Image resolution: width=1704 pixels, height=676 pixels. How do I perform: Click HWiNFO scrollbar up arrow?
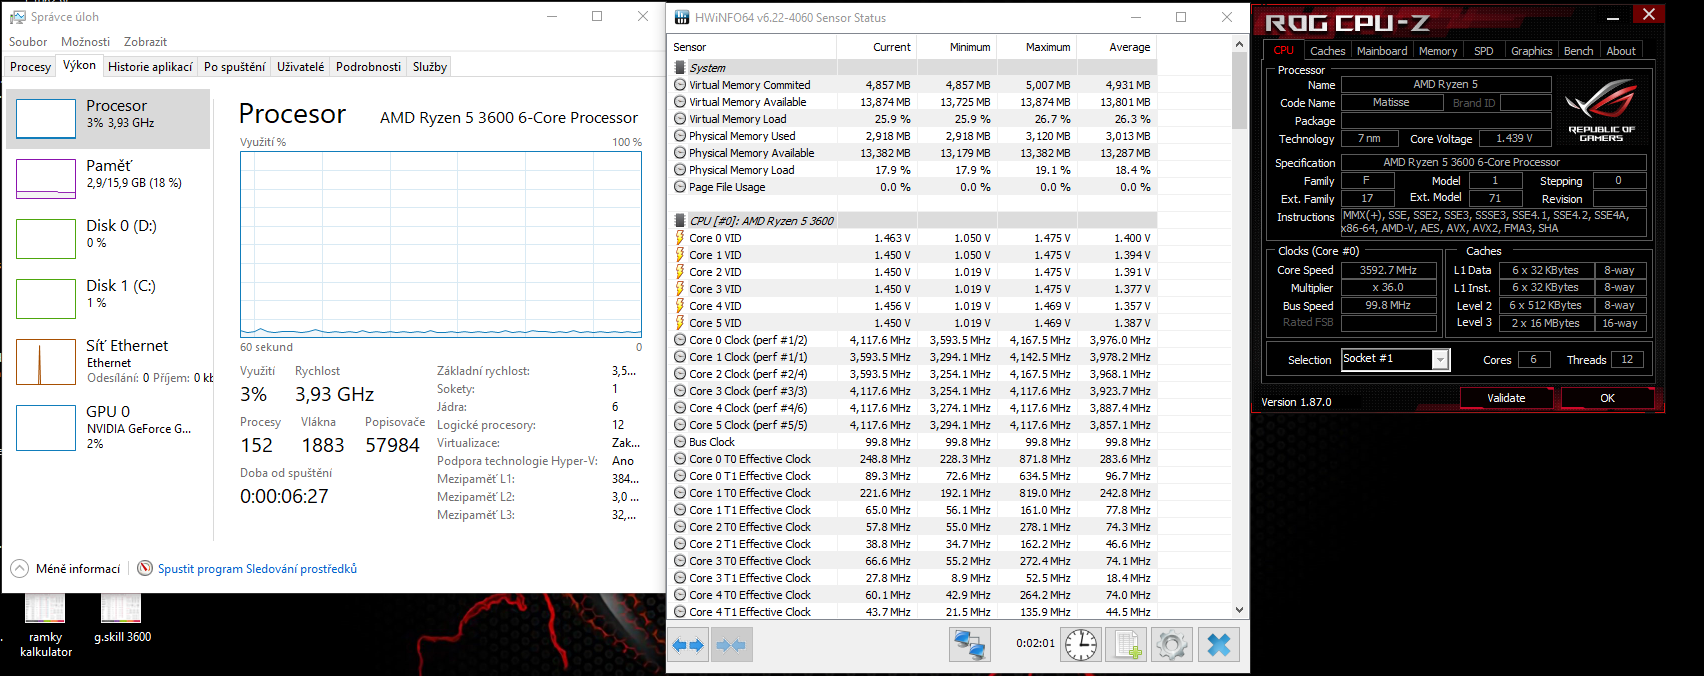tap(1239, 44)
